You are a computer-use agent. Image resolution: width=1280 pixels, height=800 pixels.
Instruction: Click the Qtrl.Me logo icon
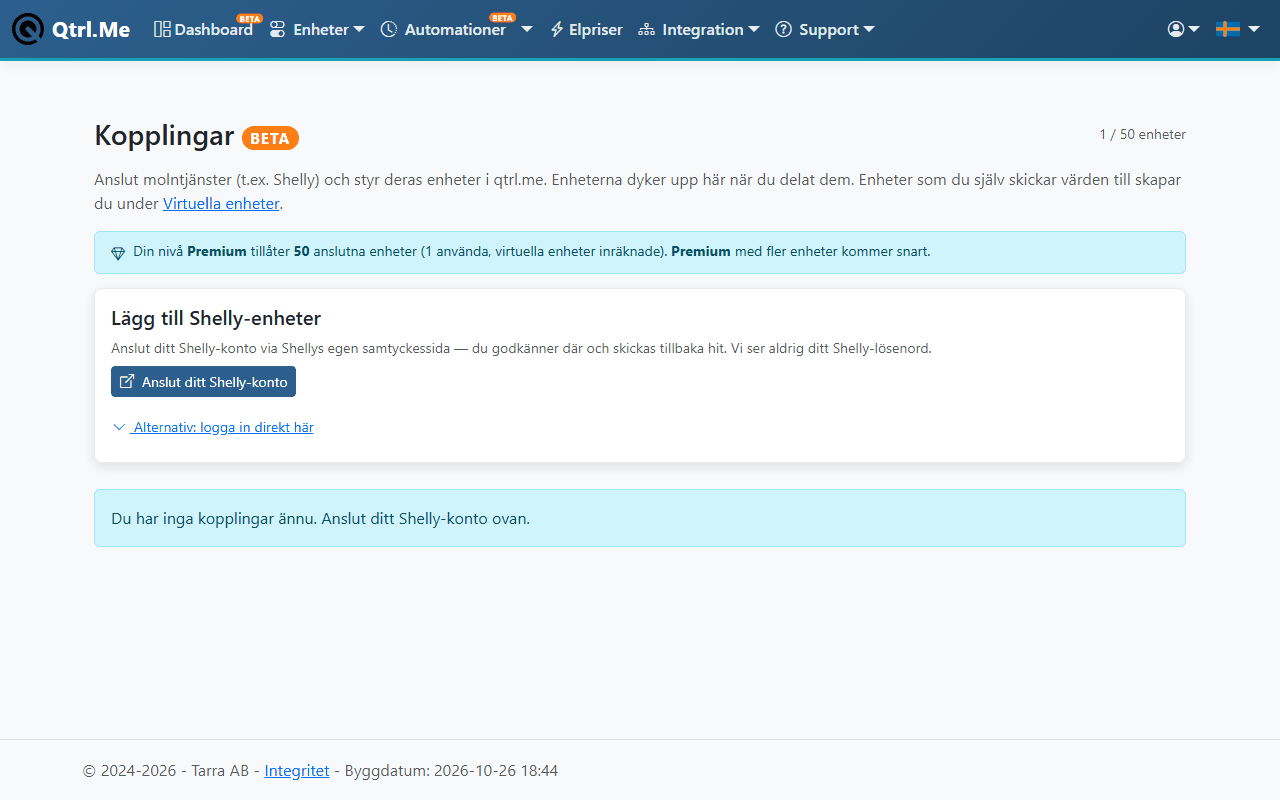28,29
